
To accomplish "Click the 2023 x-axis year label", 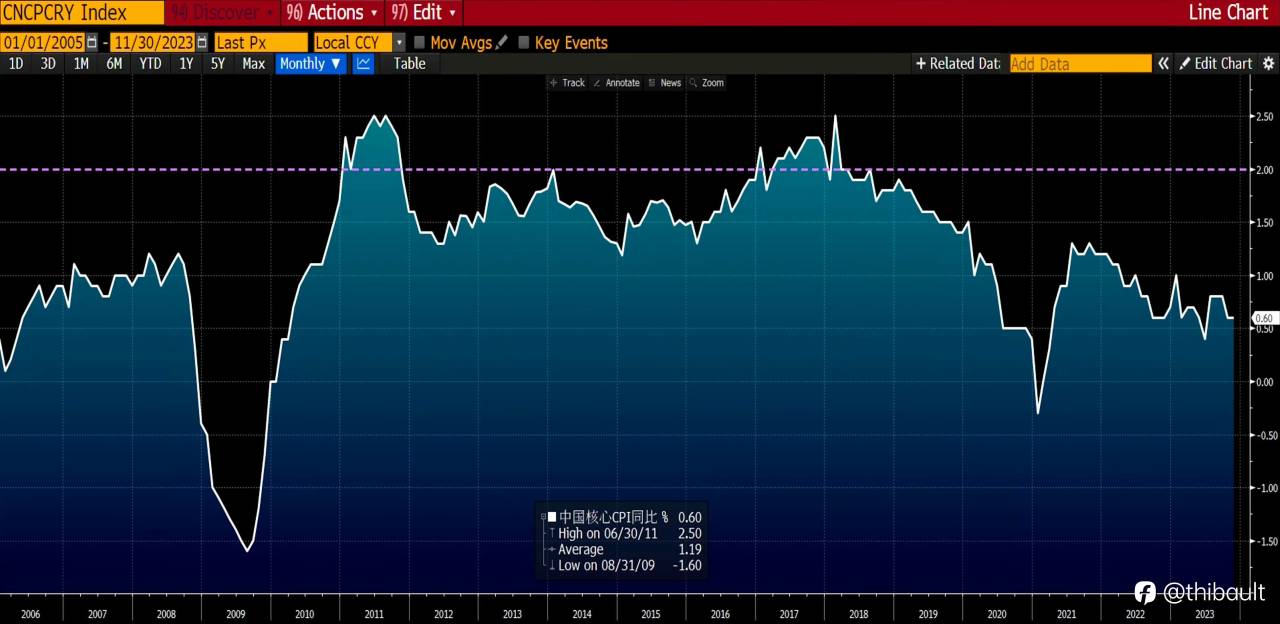I will (1205, 614).
